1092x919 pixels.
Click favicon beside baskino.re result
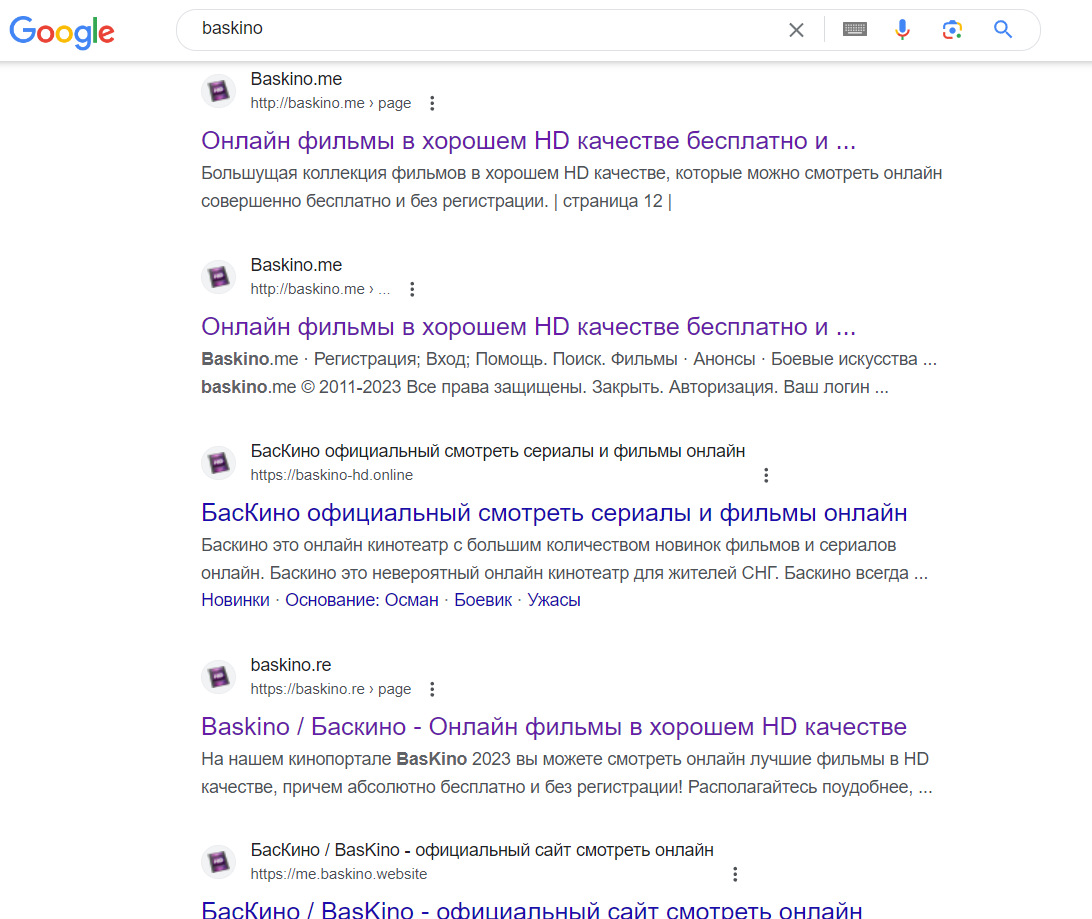click(x=219, y=677)
